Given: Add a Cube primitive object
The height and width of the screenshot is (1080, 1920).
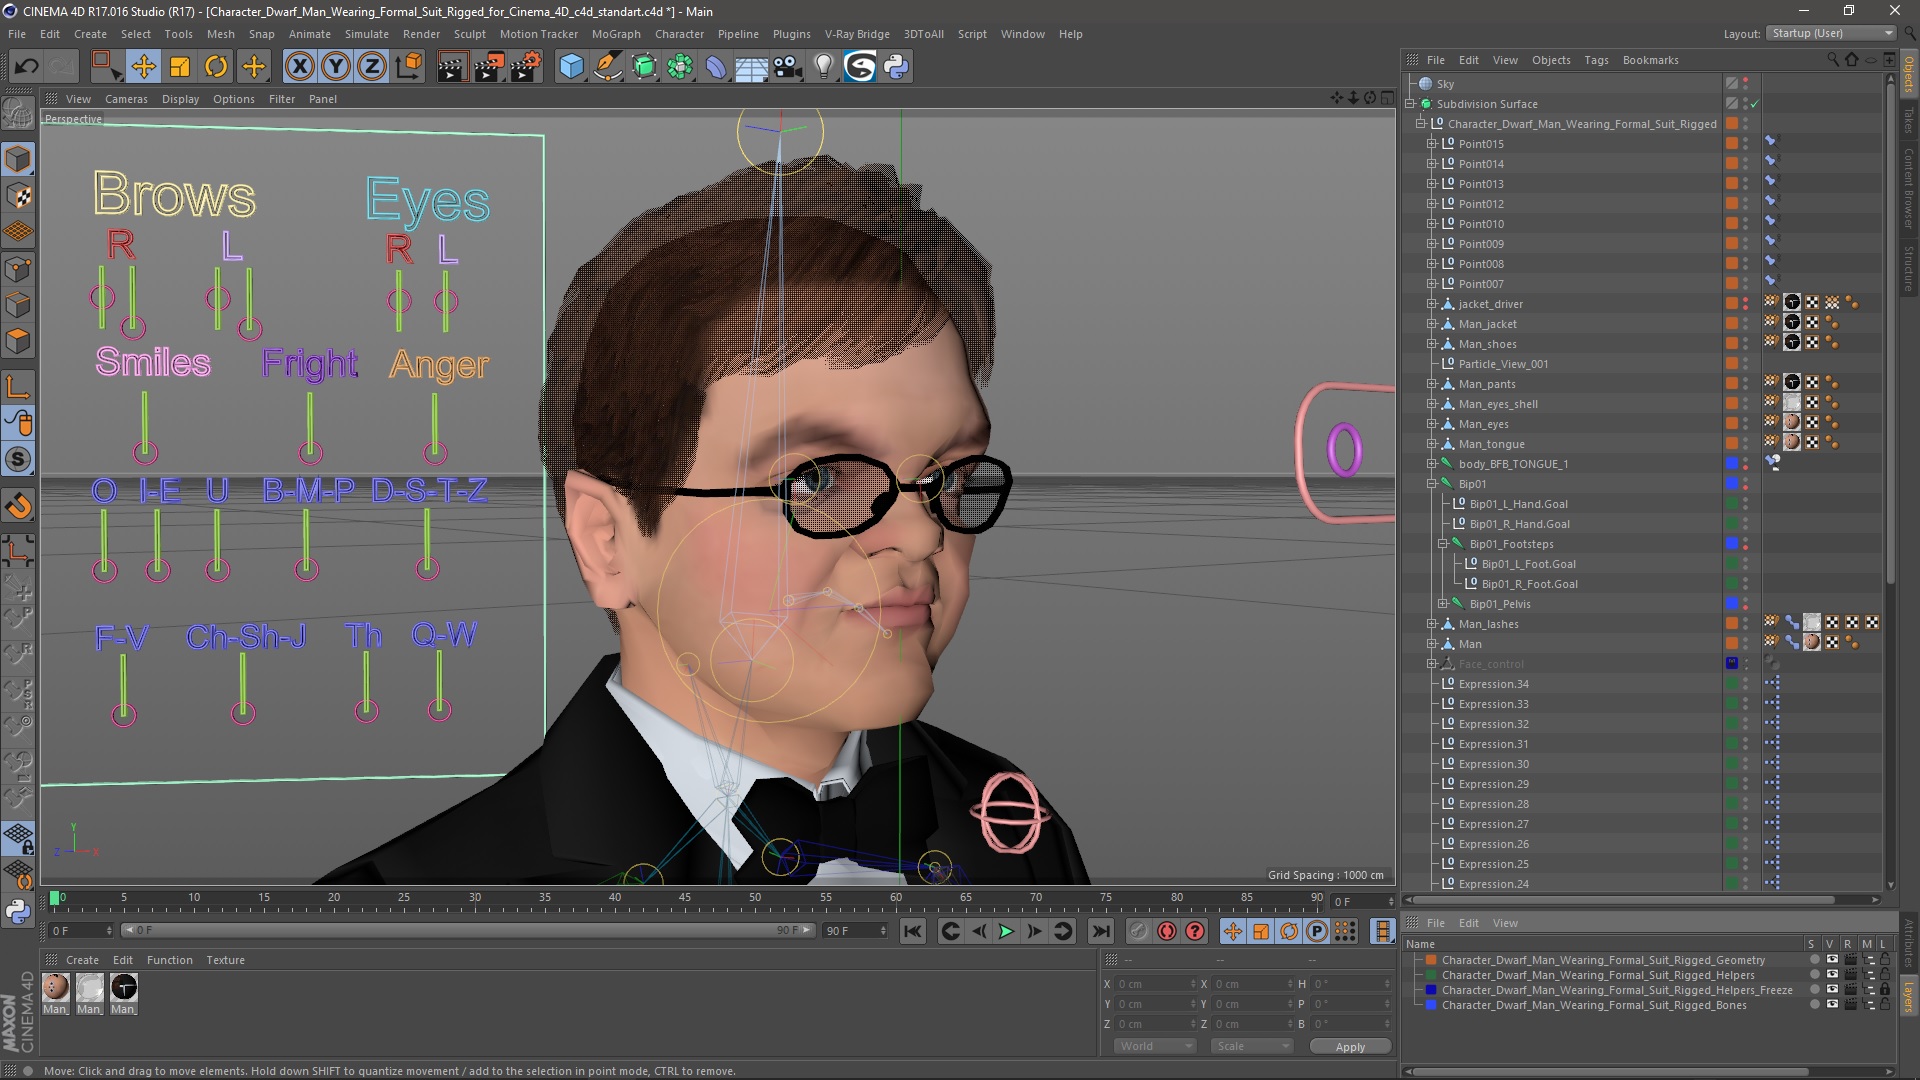Looking at the screenshot, I should coord(571,67).
